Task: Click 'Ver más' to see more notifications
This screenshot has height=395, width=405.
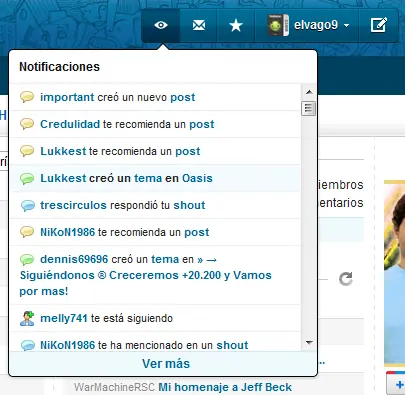Action: 166,364
